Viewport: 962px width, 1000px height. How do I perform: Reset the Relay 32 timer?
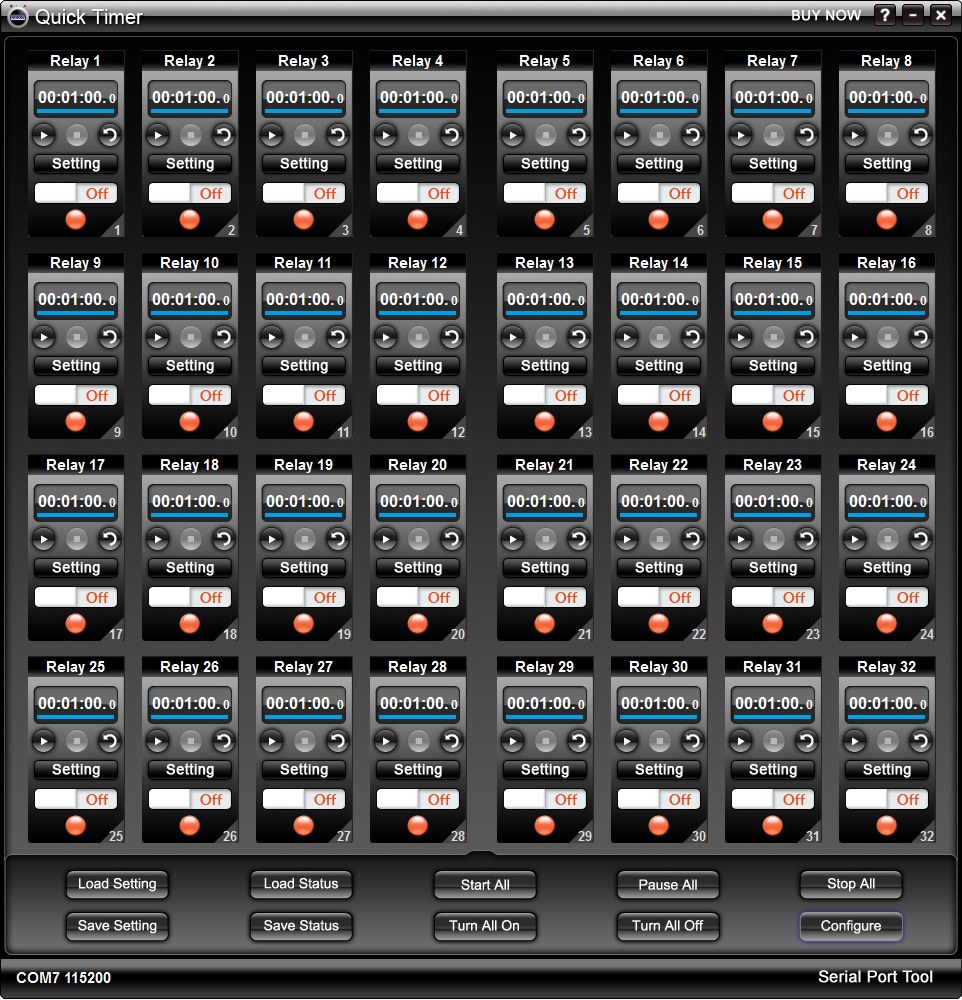[x=921, y=741]
